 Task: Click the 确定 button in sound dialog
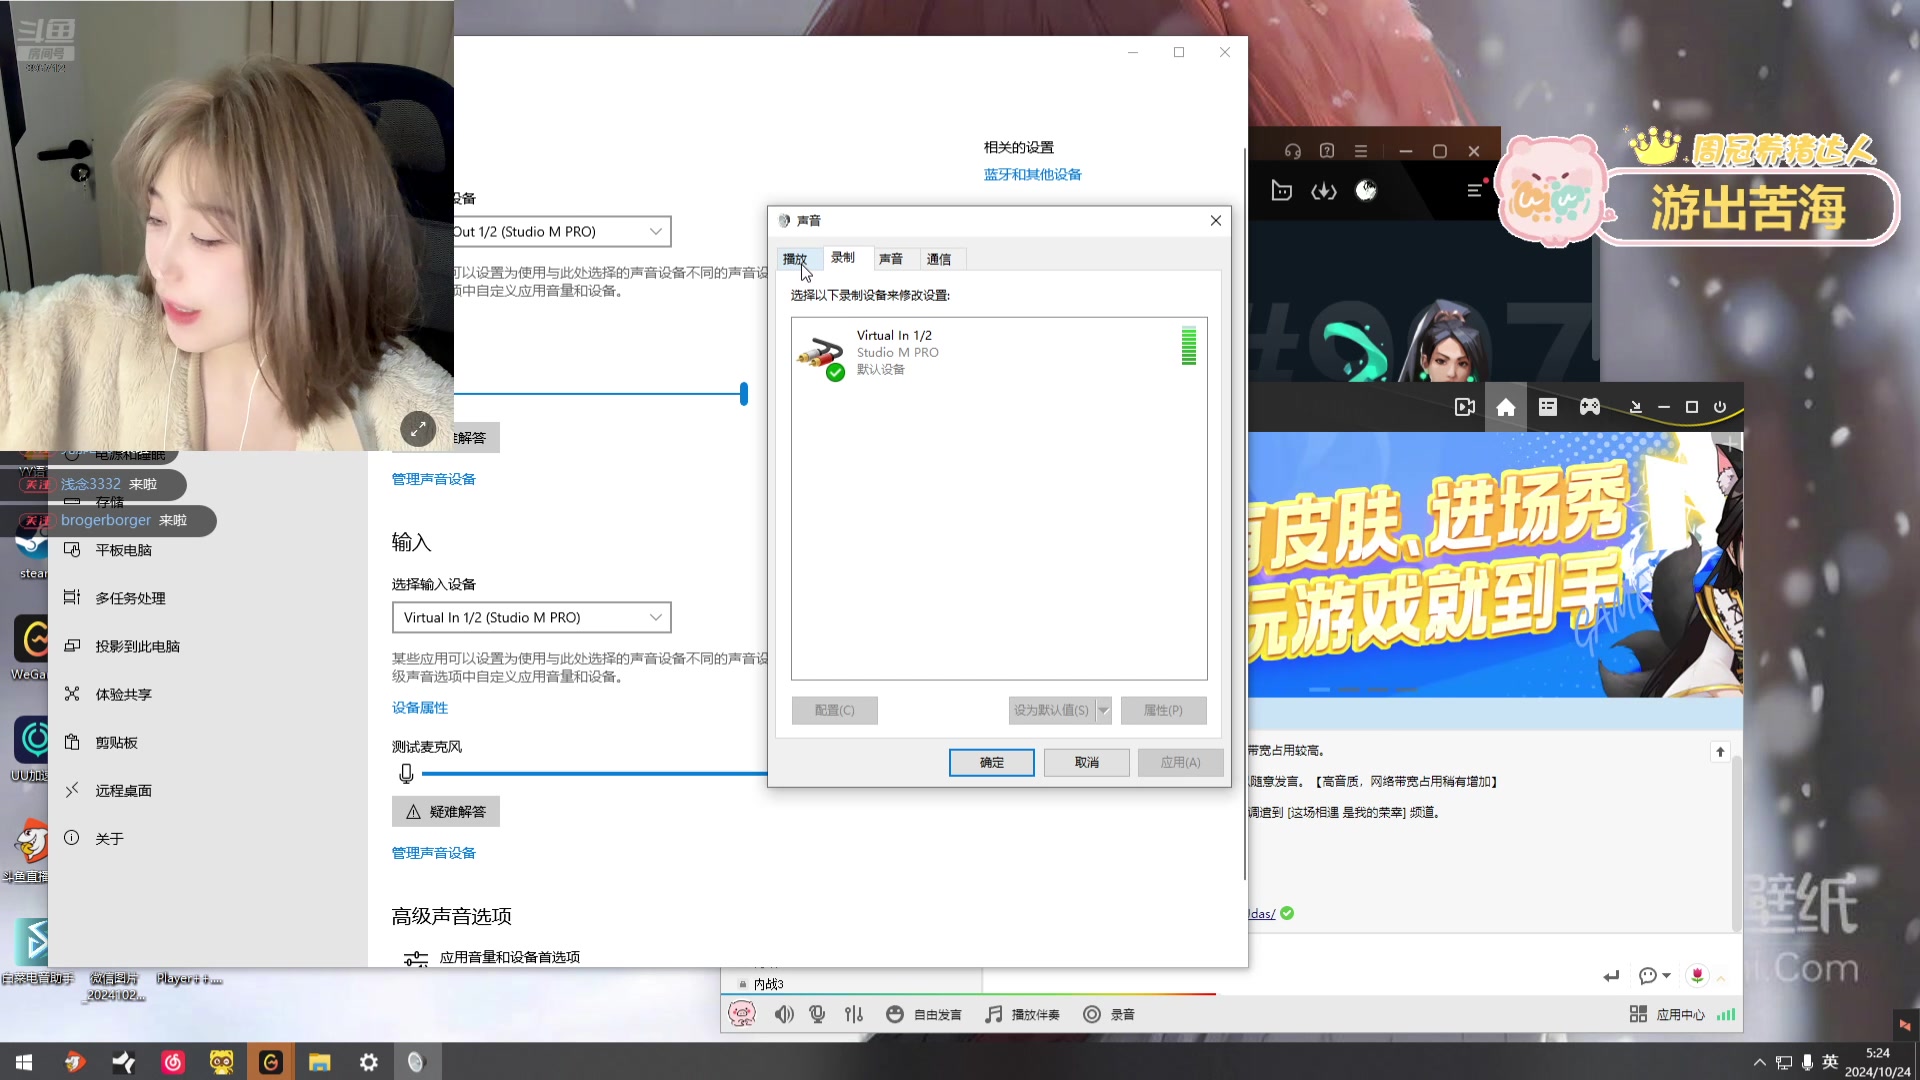tap(992, 762)
